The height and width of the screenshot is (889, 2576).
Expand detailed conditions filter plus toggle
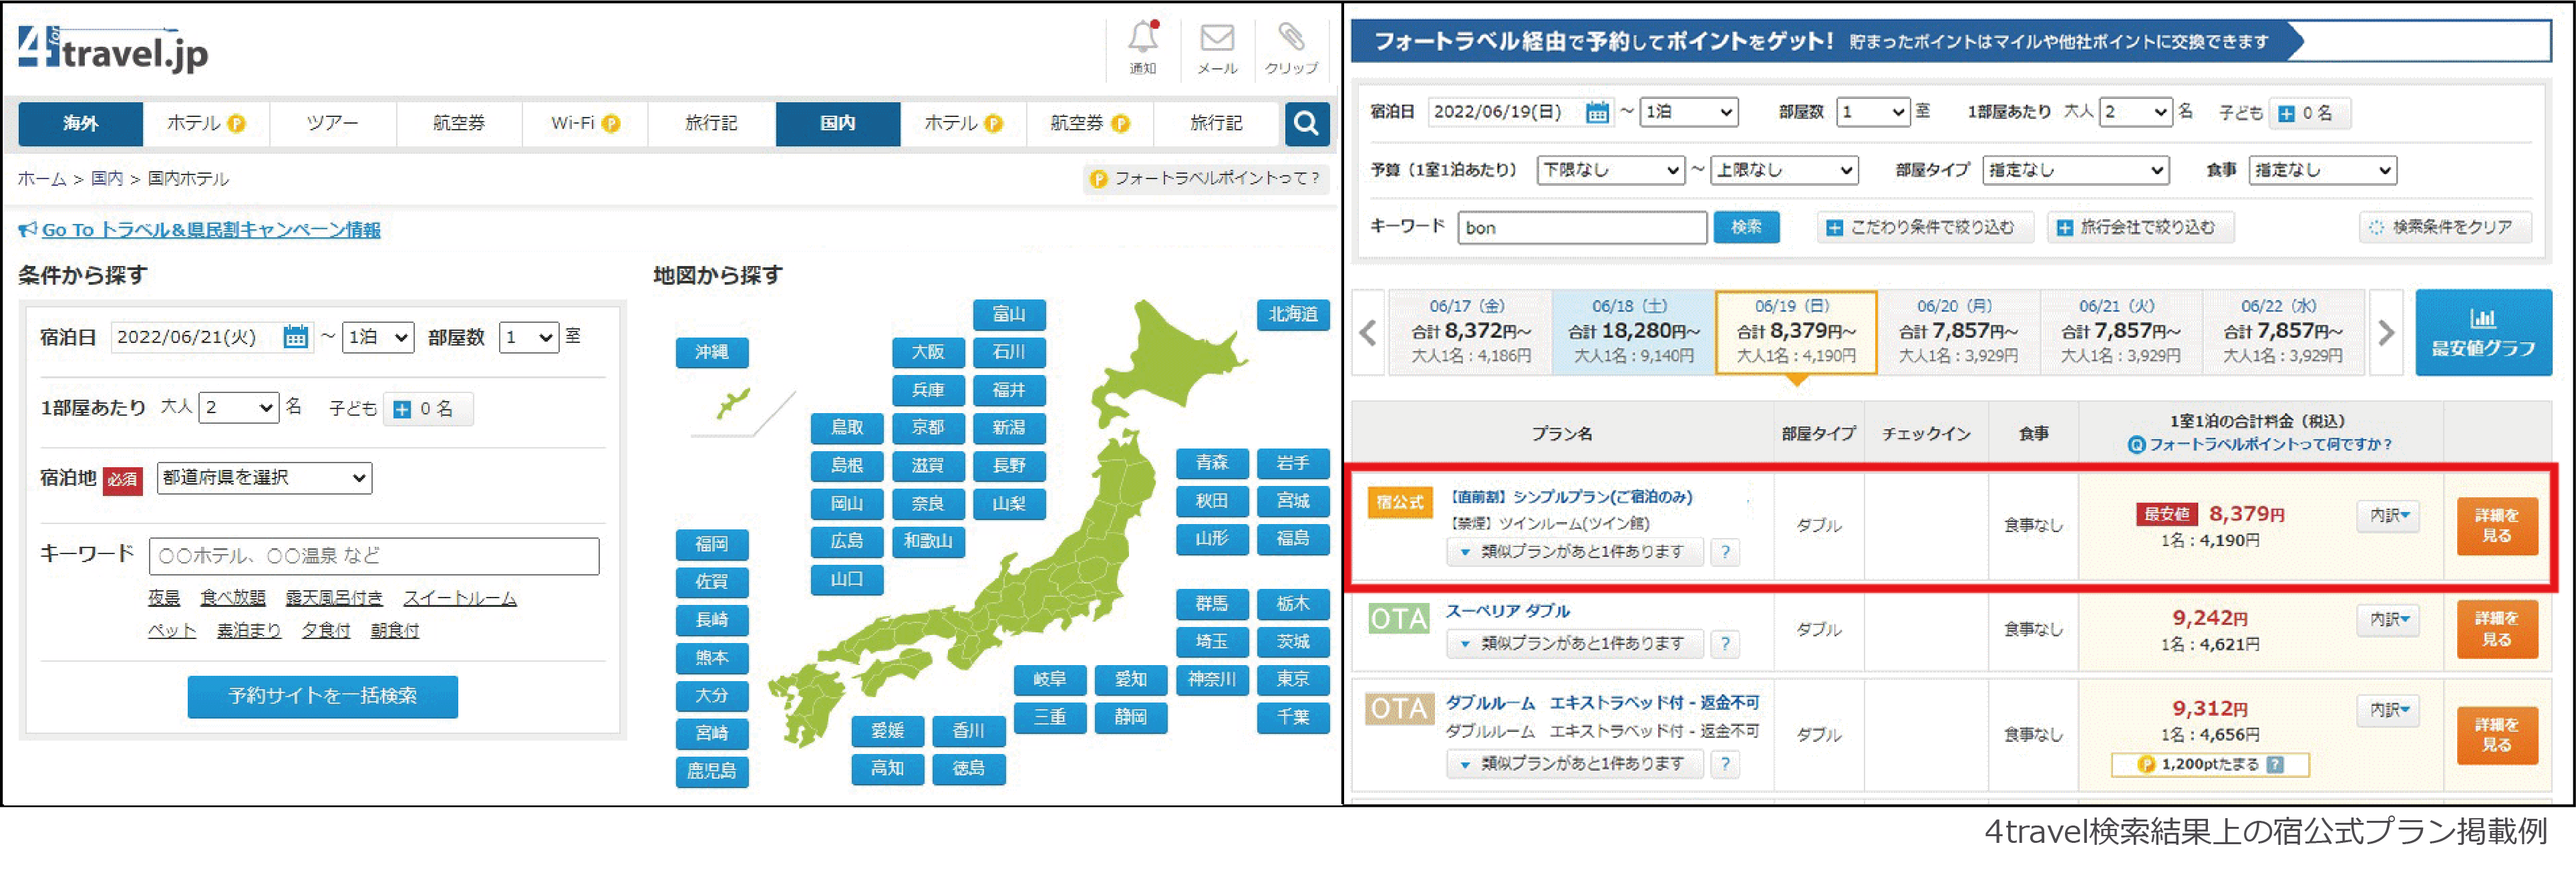click(1834, 228)
